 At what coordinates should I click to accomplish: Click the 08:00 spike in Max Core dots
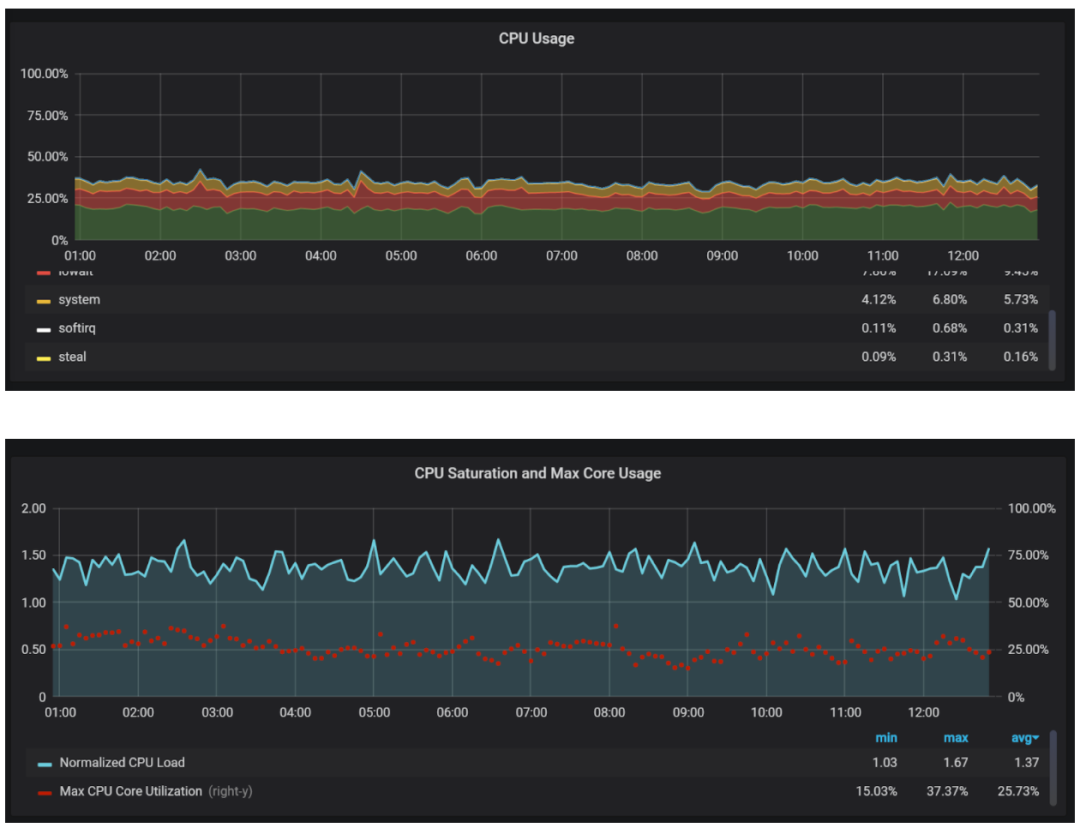[x=616, y=626]
